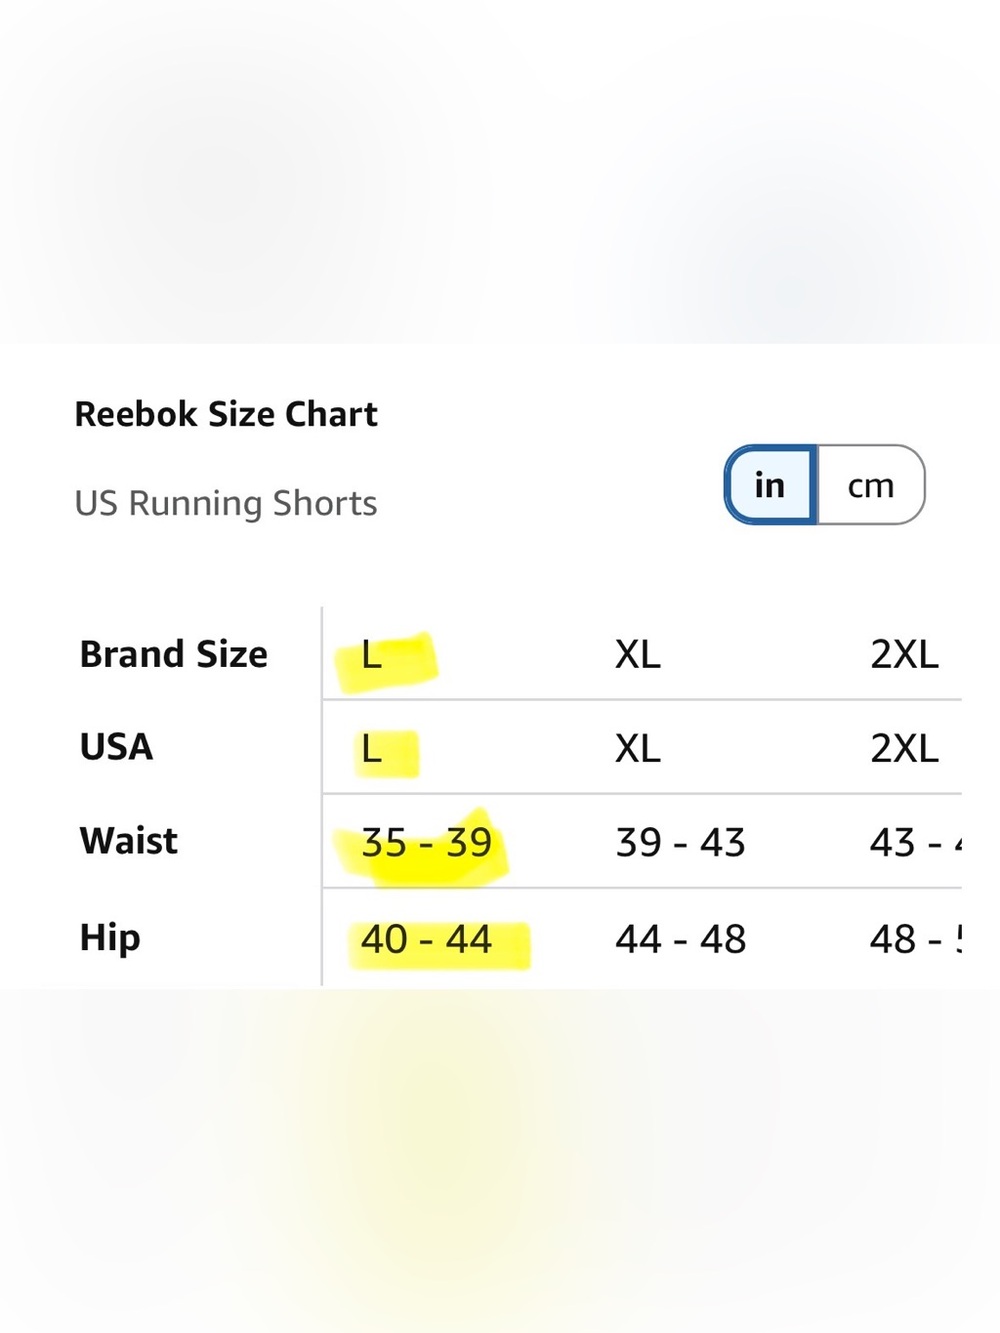Click the hip 44 - 48 cell
1000x1333 pixels.
[x=681, y=939]
